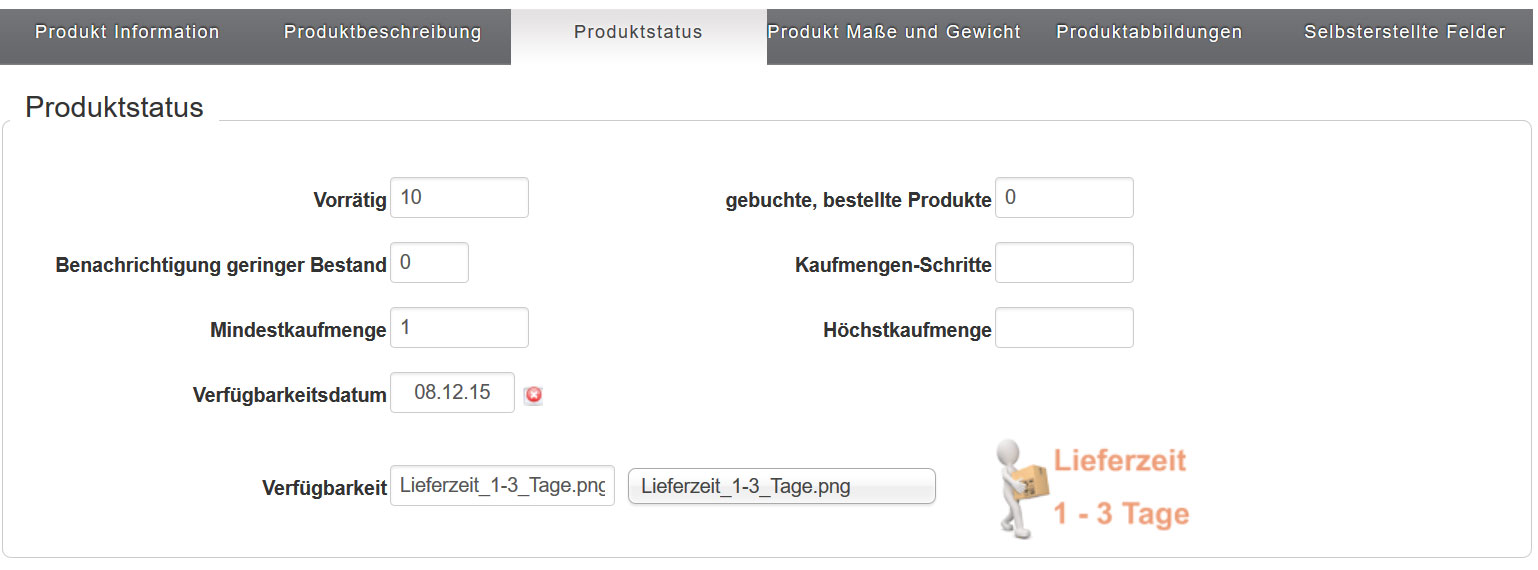1538x570 pixels.
Task: Click the Verfügbarkeitsdatum label text
Action: (x=289, y=395)
